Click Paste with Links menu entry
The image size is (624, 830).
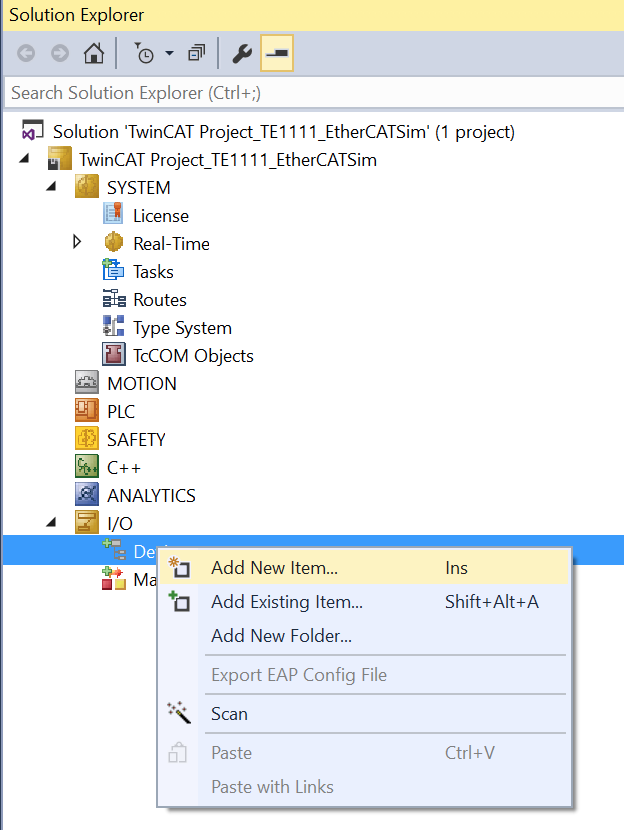(364, 787)
